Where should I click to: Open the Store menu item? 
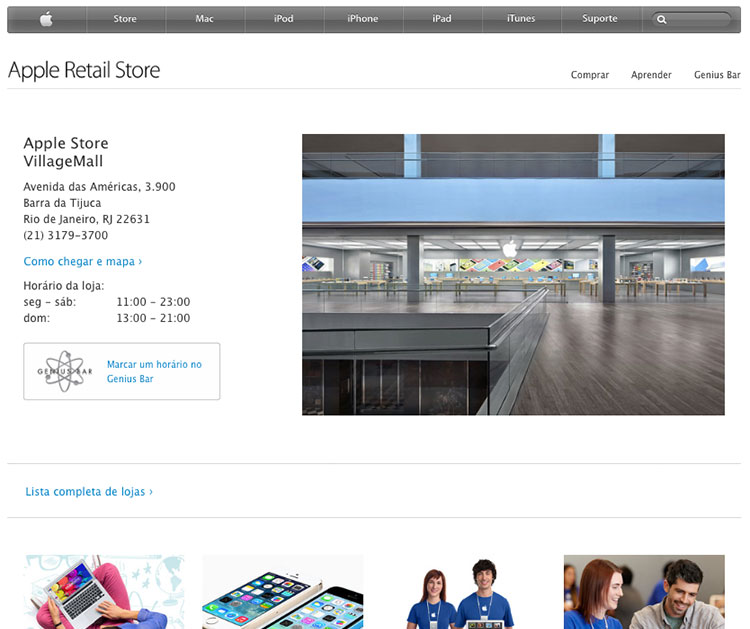coord(125,19)
